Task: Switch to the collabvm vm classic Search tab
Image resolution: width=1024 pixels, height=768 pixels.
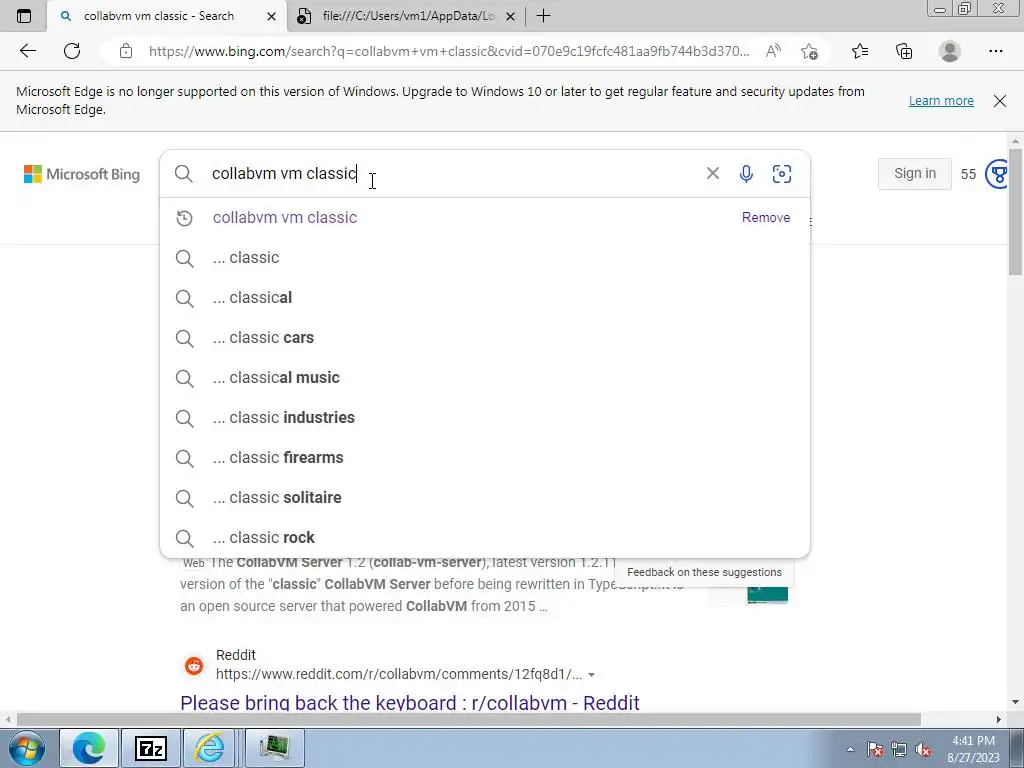Action: coord(167,16)
